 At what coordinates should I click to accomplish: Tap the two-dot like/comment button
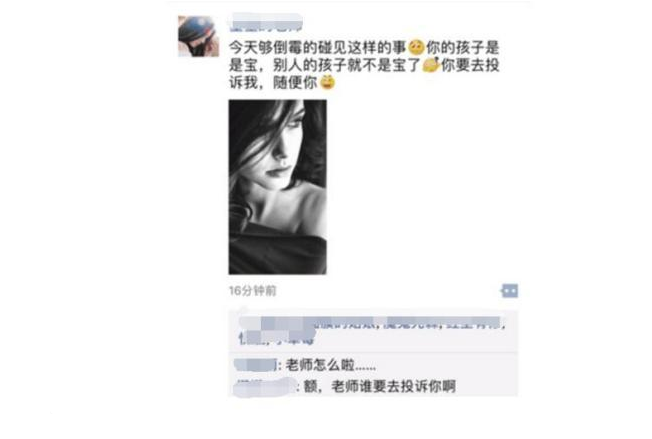click(x=510, y=291)
